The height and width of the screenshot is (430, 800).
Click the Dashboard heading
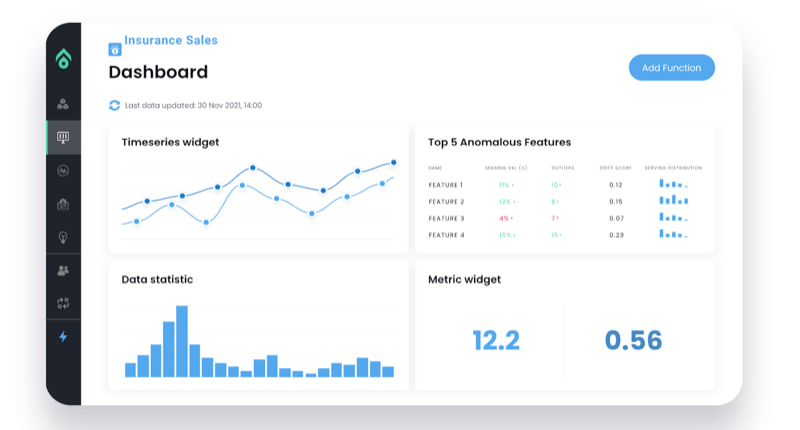click(158, 72)
